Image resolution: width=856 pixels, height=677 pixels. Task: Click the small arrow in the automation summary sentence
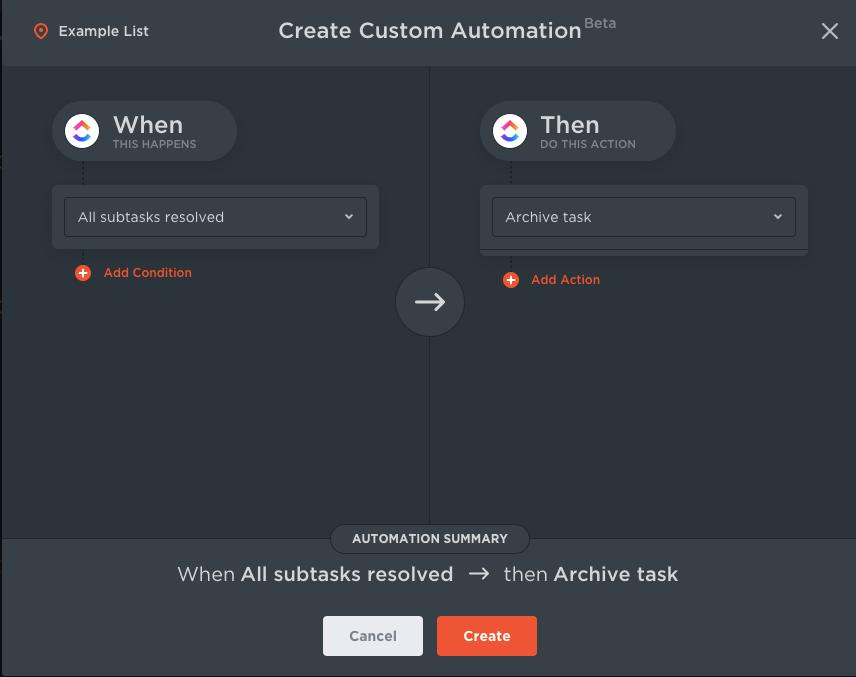[478, 575]
